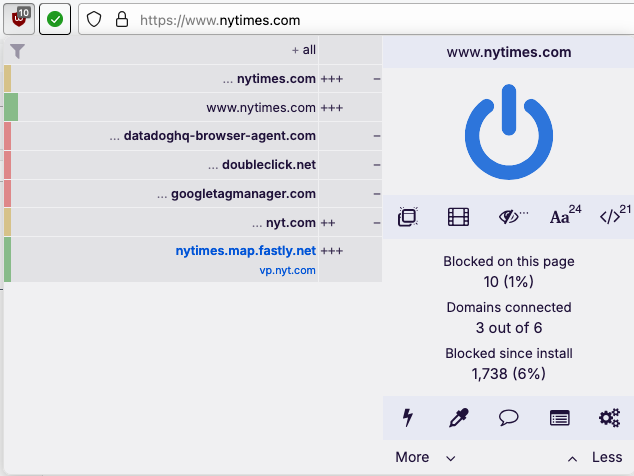Click the minus mark on doubleclick.net row
This screenshot has height=476, width=634.
click(x=377, y=165)
